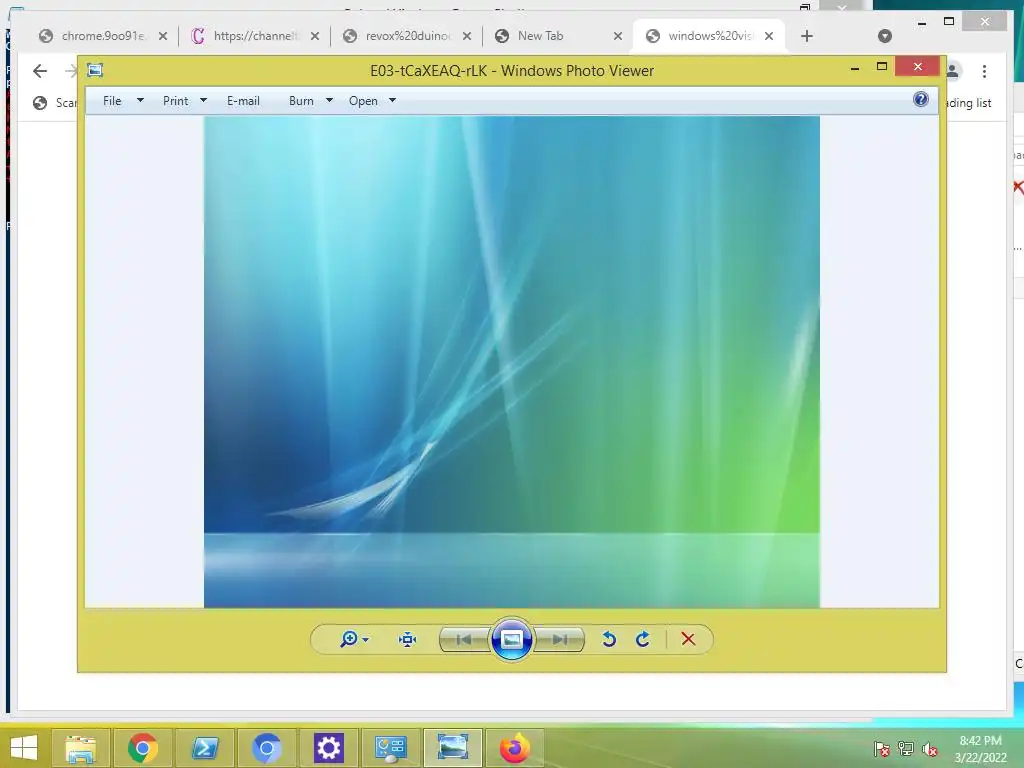This screenshot has width=1024, height=768.
Task: Open Photo Viewer help icon
Action: click(921, 99)
